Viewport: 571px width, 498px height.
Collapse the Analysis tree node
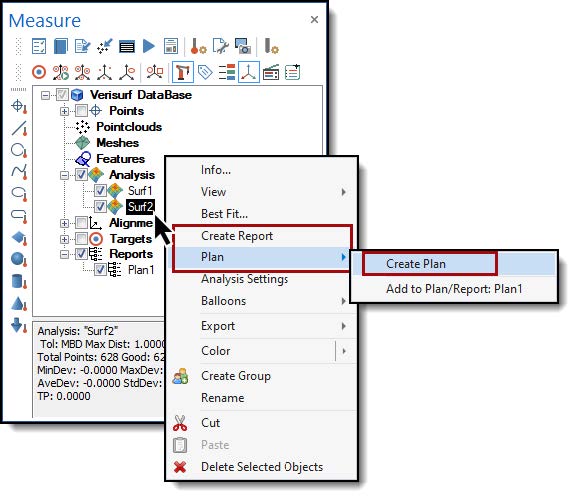(64, 175)
